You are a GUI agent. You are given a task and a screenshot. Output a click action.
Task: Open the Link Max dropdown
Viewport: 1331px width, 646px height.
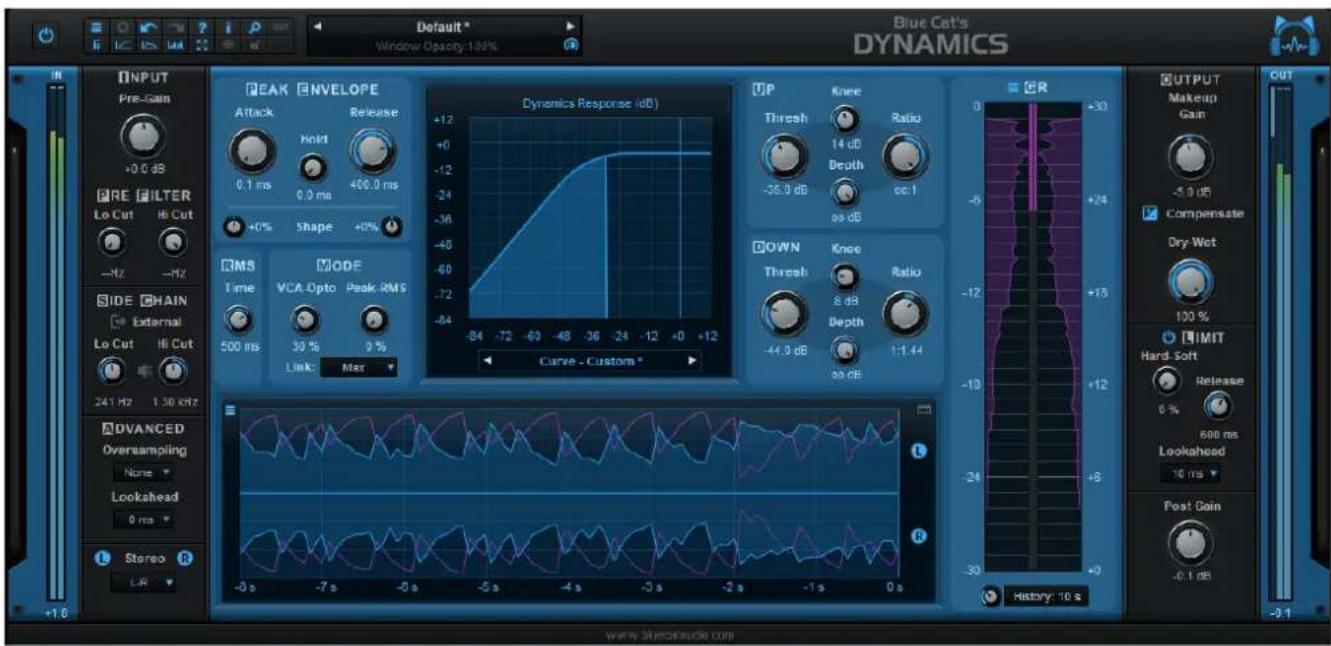[x=358, y=368]
